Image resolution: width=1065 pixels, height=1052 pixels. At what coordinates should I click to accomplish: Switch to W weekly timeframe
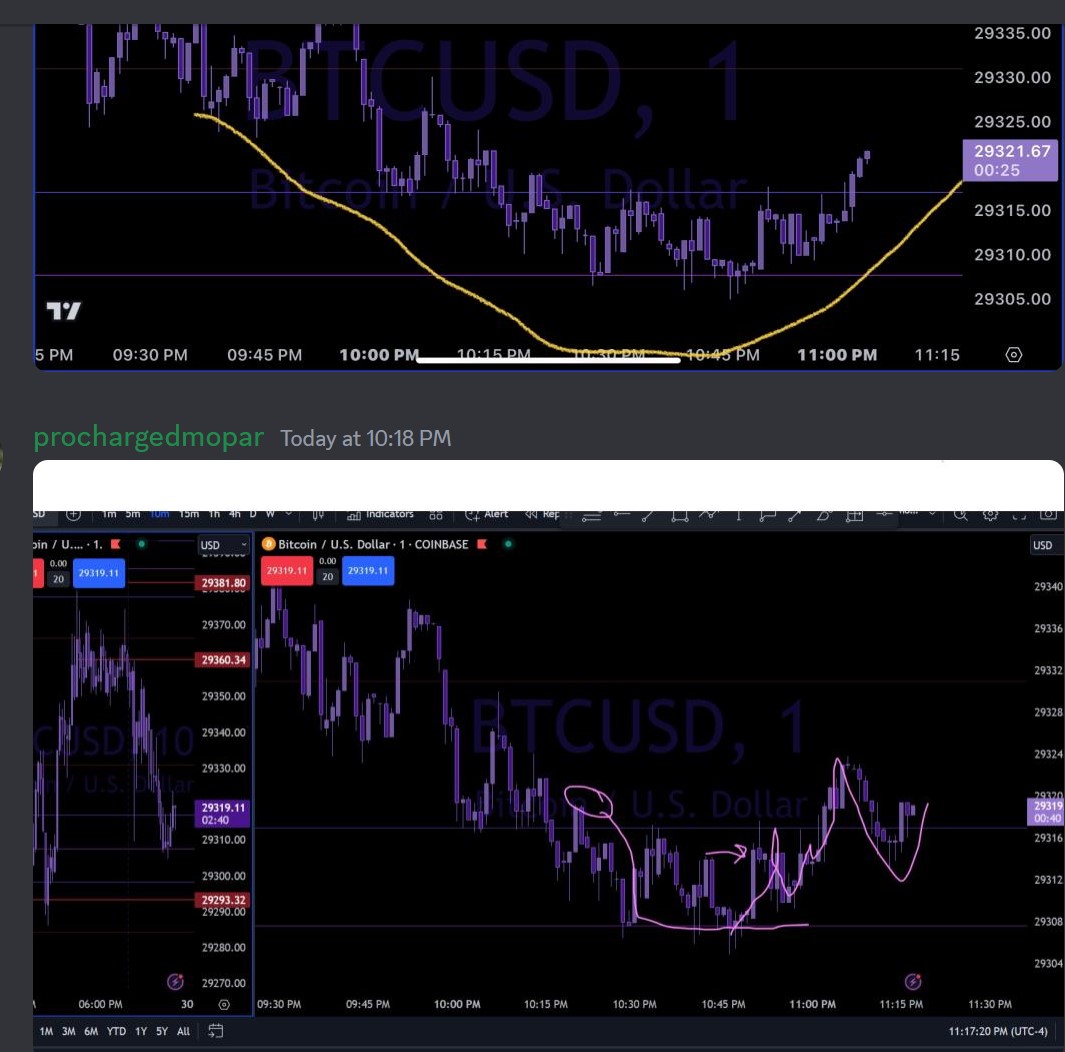(270, 514)
